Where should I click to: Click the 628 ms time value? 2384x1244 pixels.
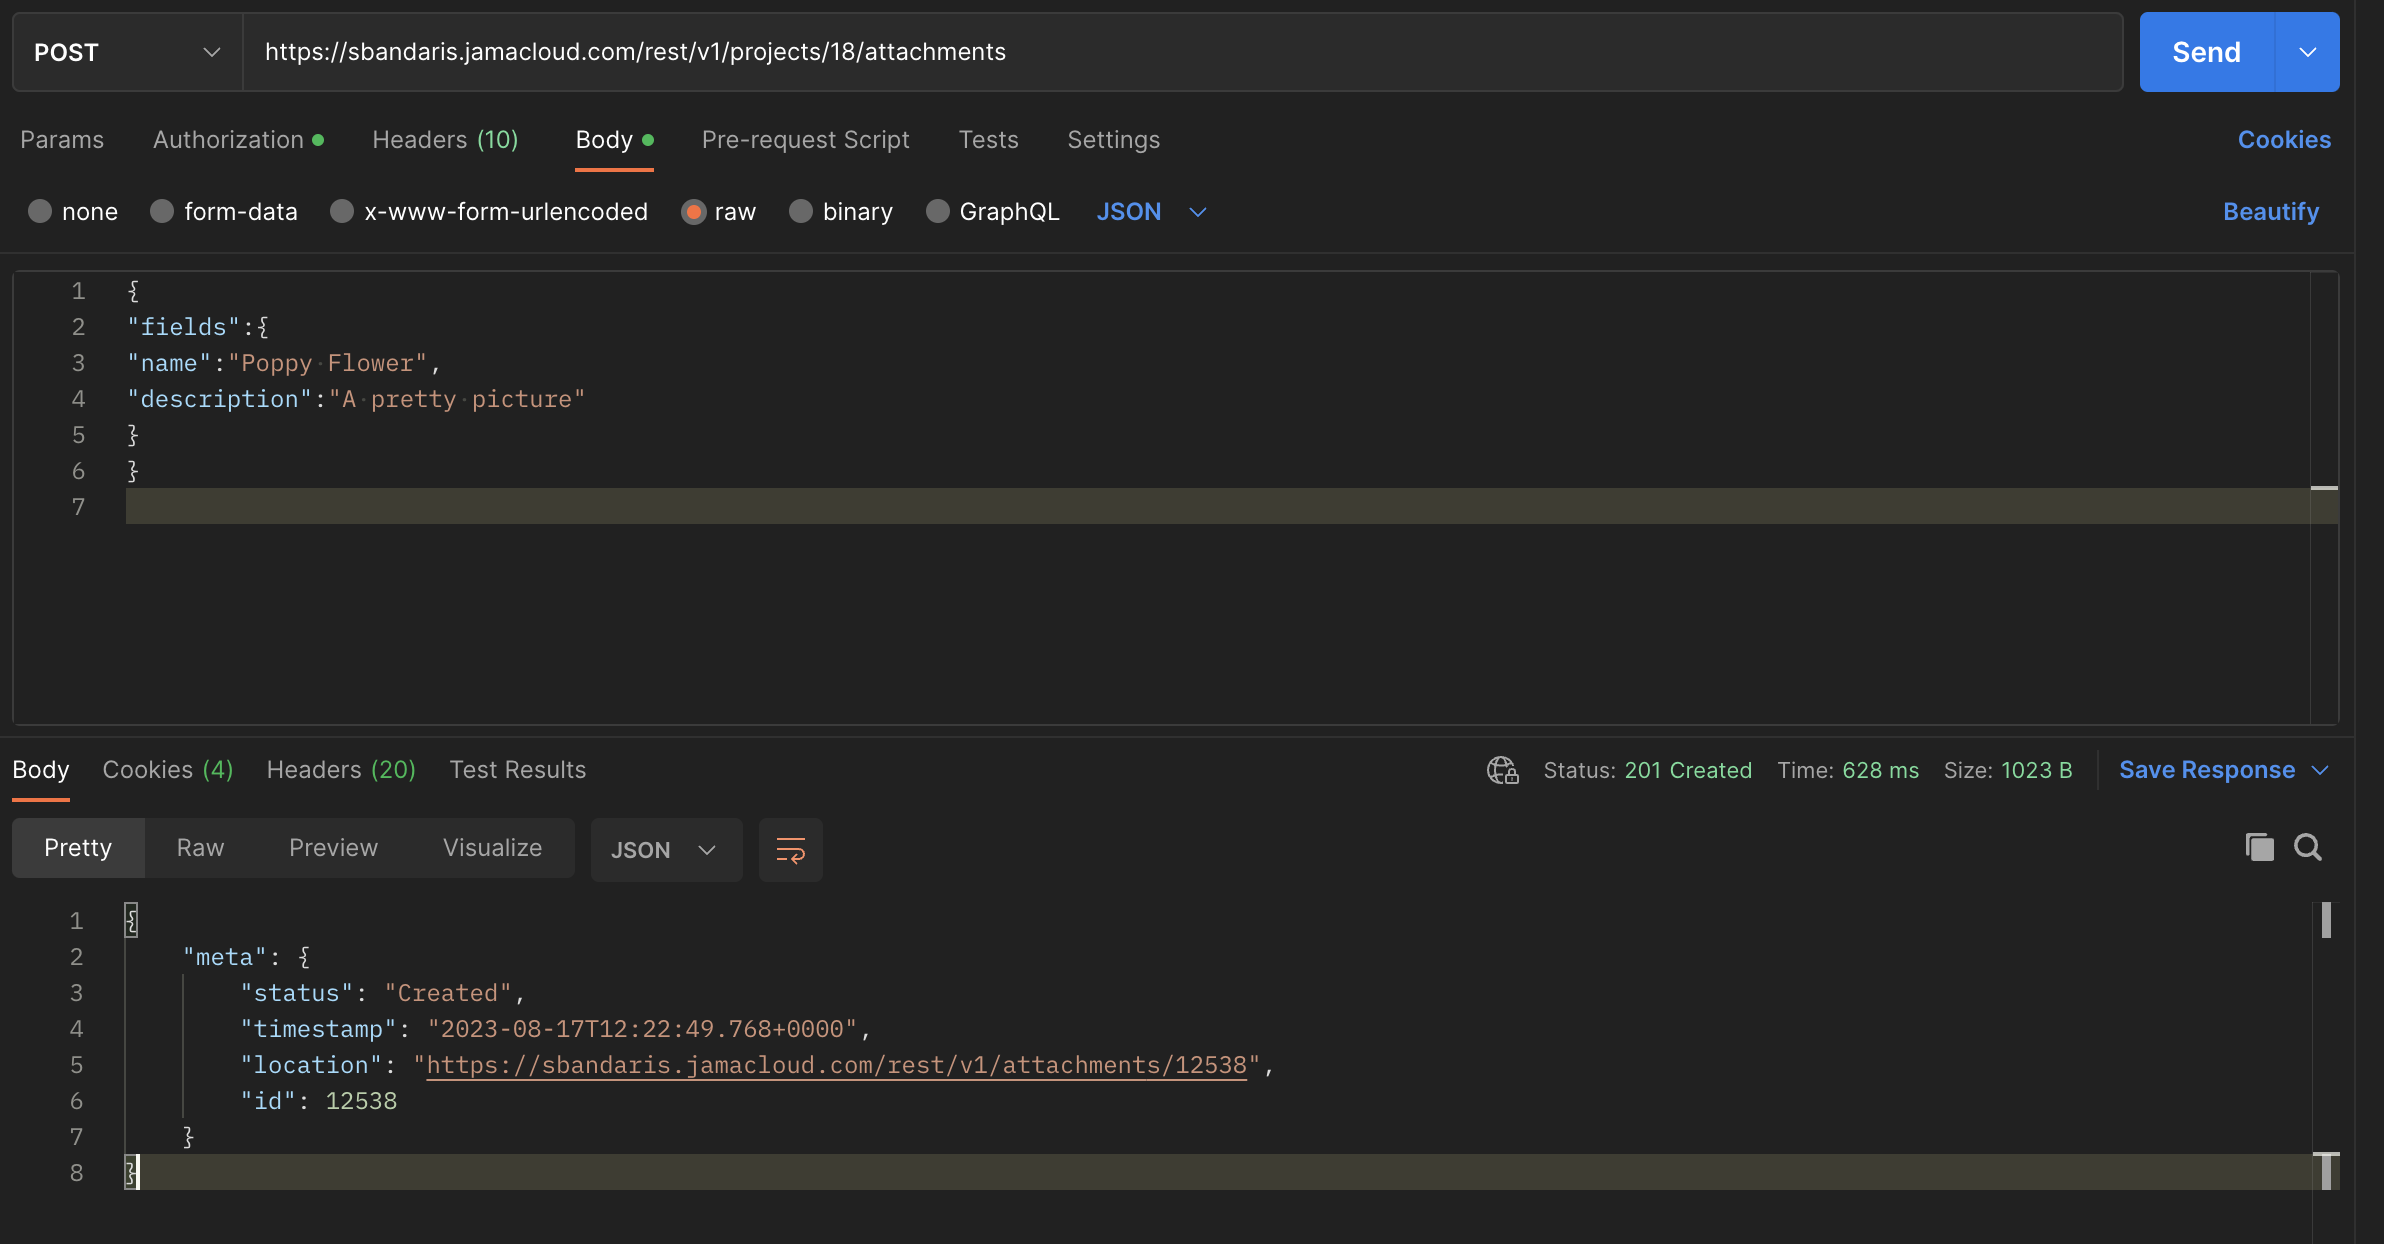click(1880, 770)
